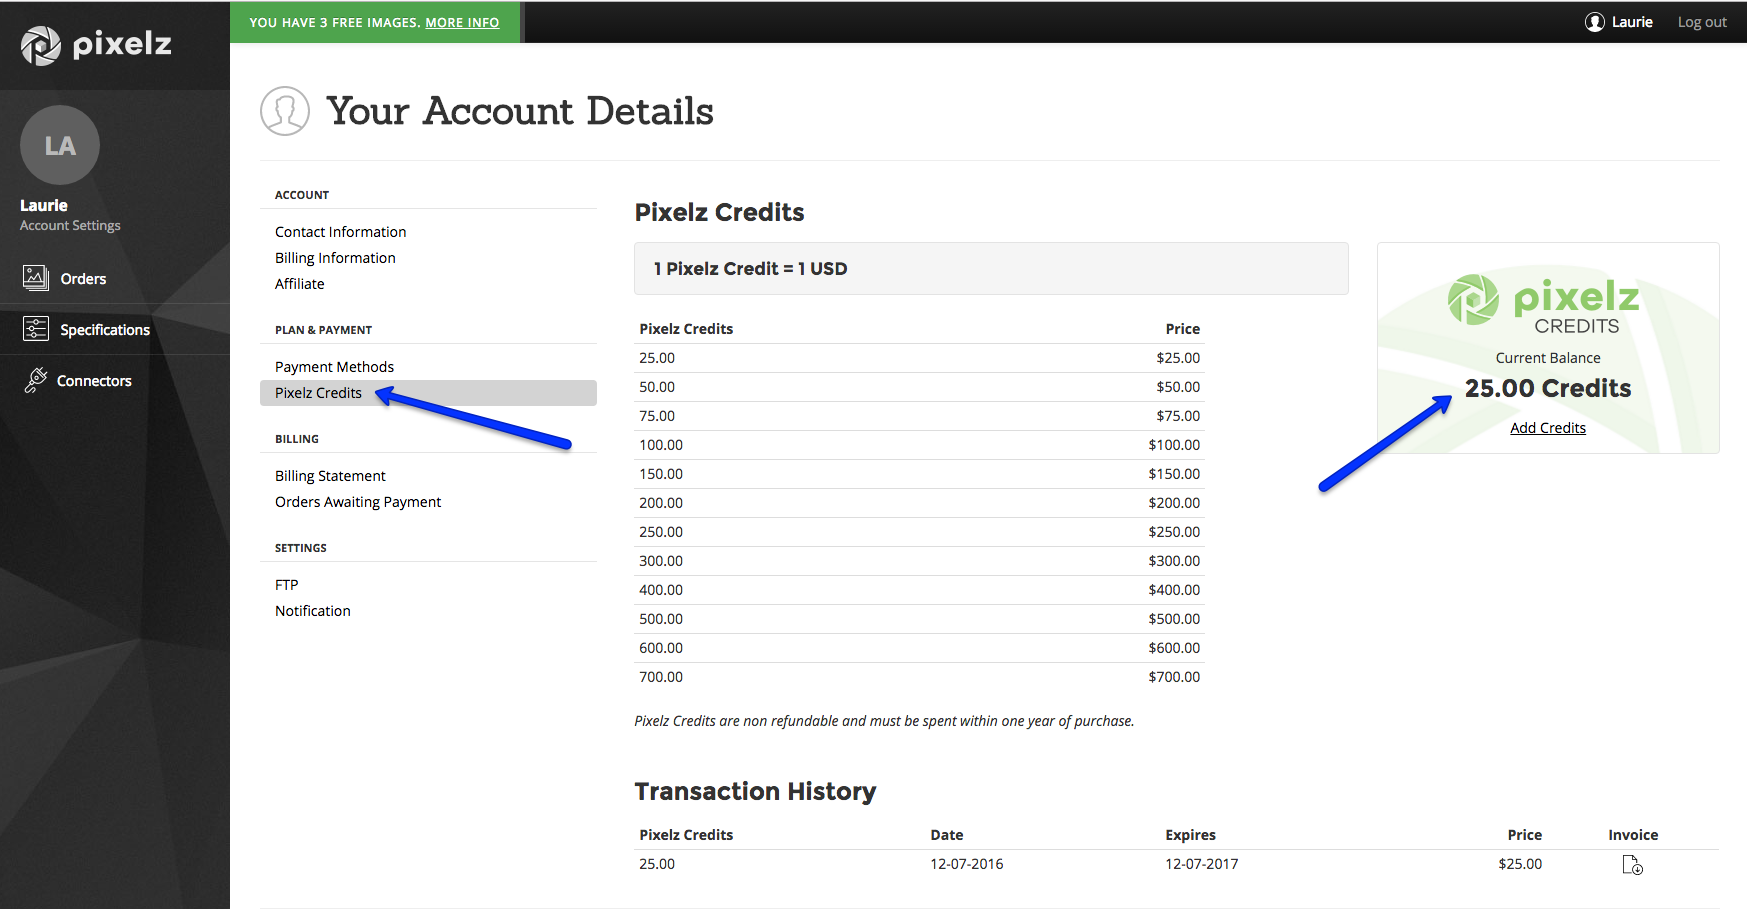Select the 150.00 credits row

pos(919,474)
